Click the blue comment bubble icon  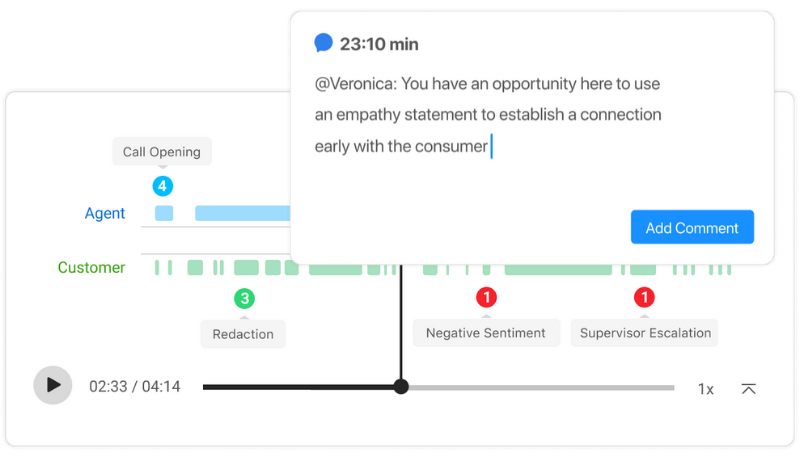tap(323, 43)
